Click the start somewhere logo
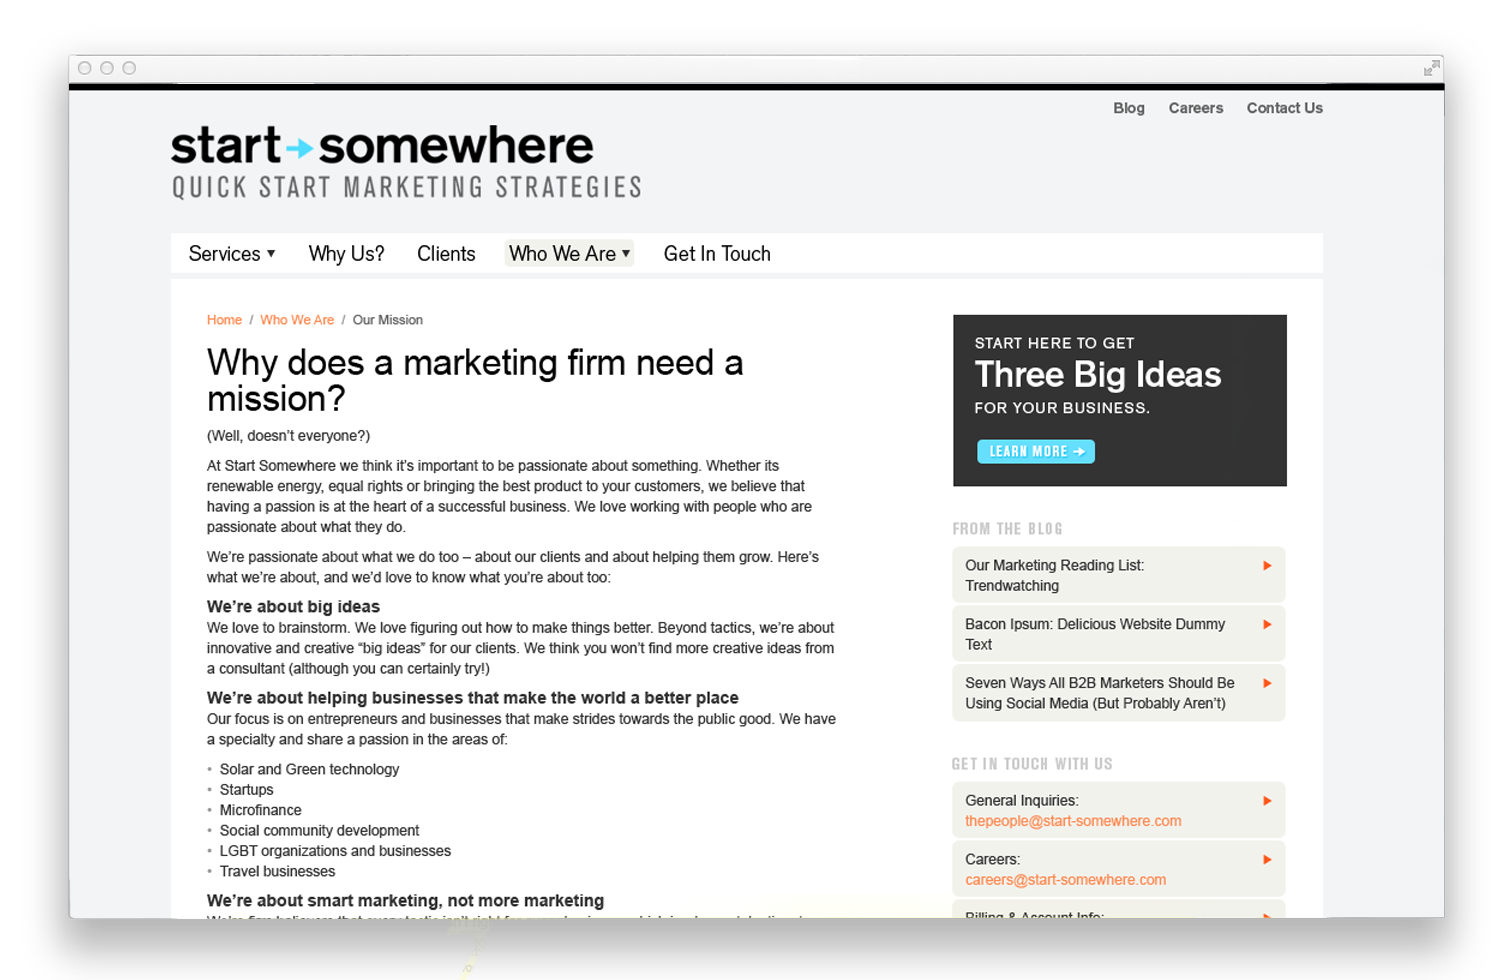 (x=406, y=162)
